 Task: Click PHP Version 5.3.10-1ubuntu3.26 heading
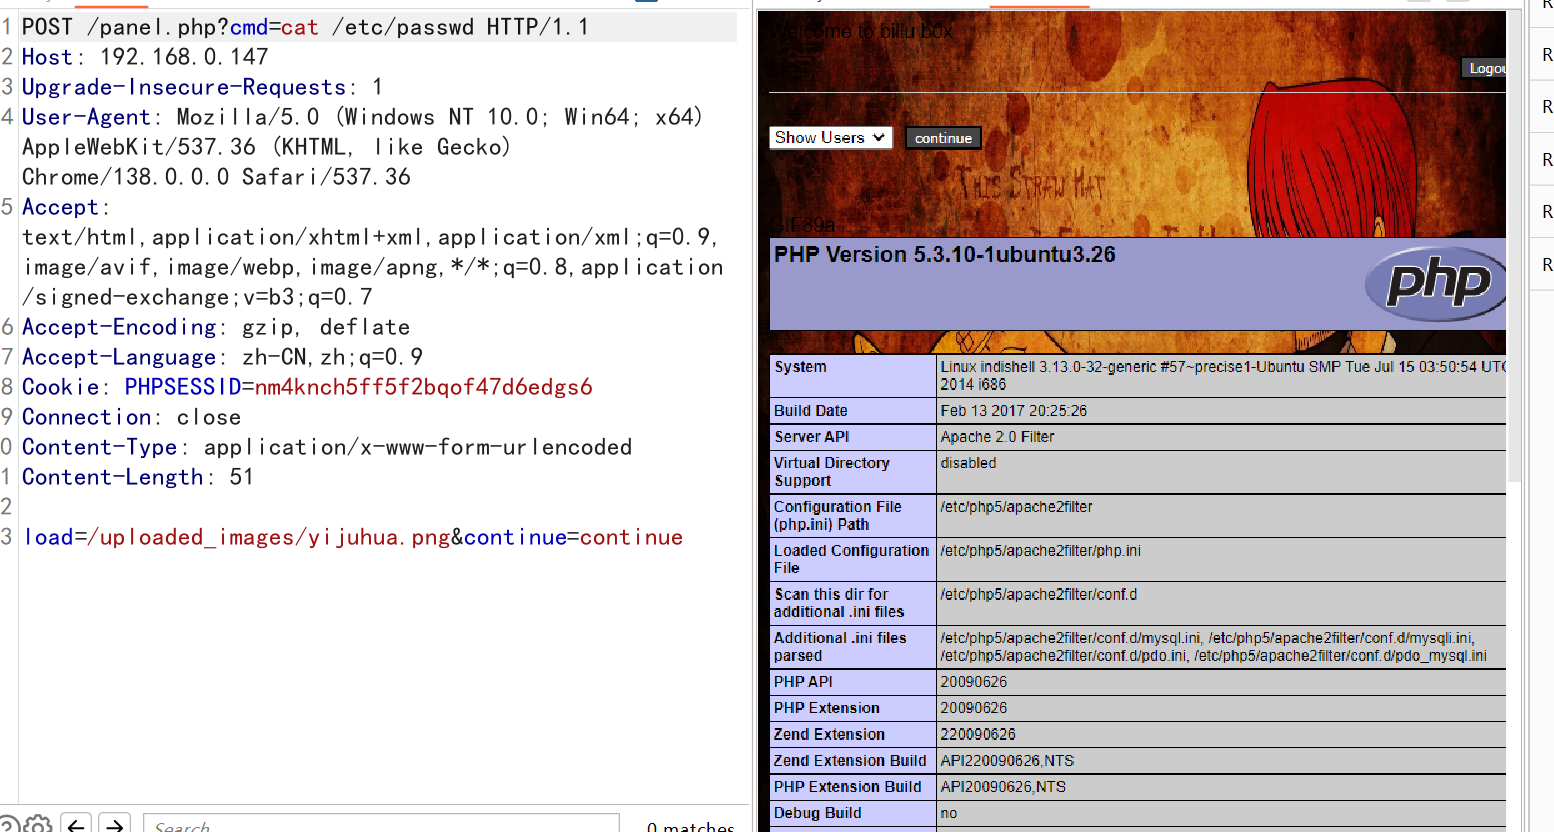(x=945, y=254)
